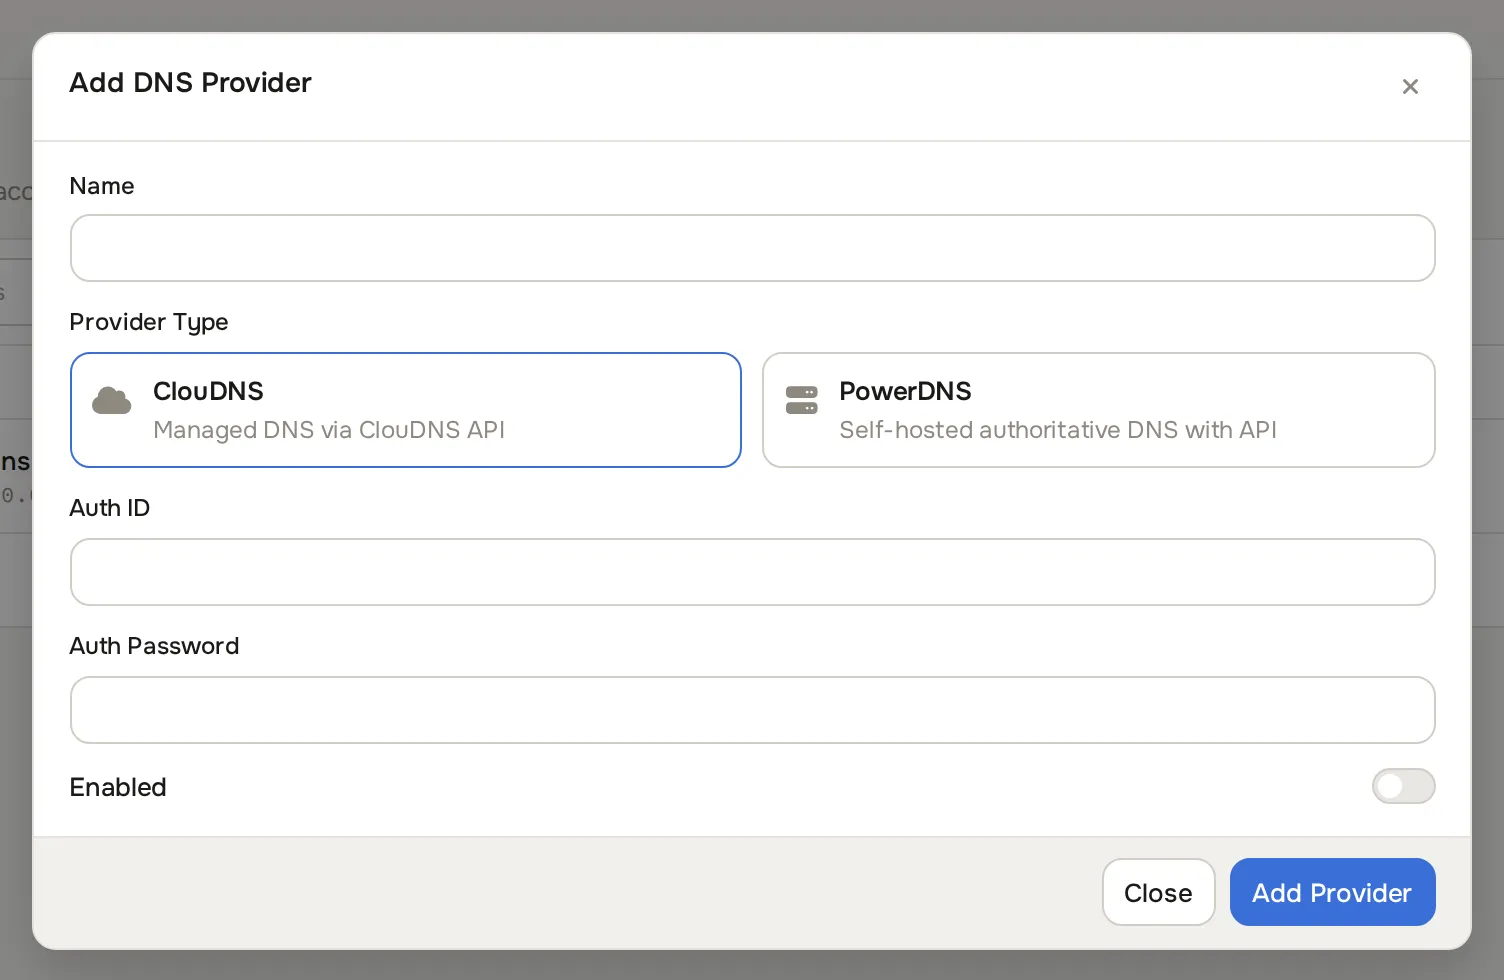Click the 'Managed DNS via ClouDNS API' description

pos(329,430)
